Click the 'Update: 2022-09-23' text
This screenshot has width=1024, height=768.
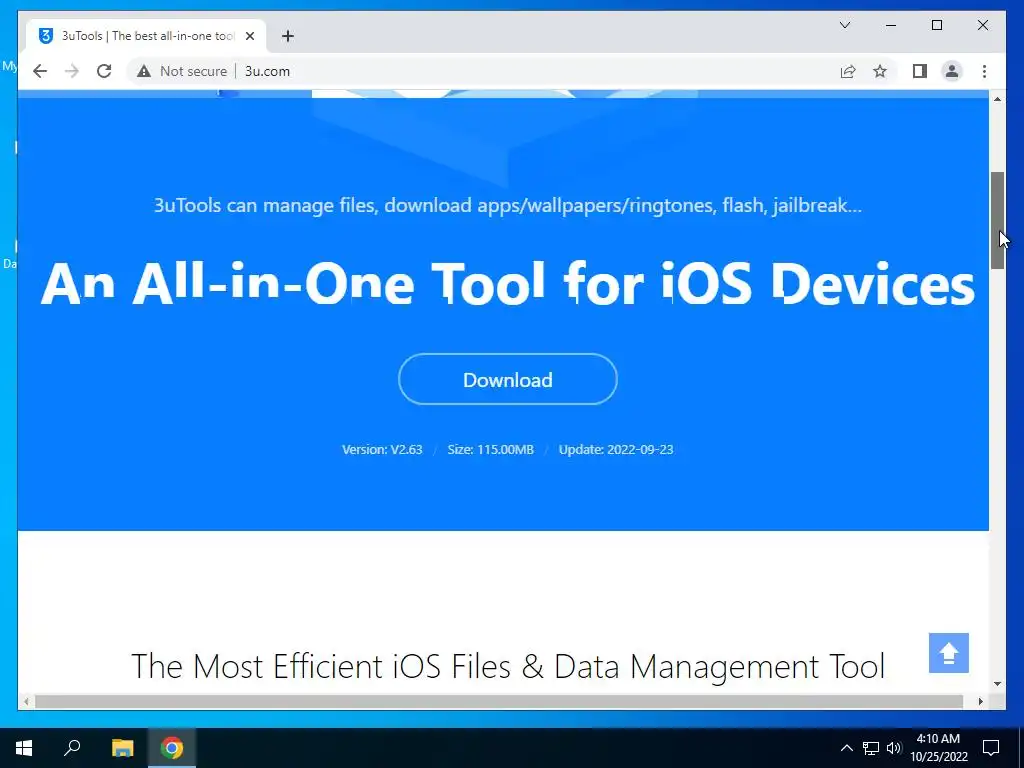pyautogui.click(x=616, y=449)
